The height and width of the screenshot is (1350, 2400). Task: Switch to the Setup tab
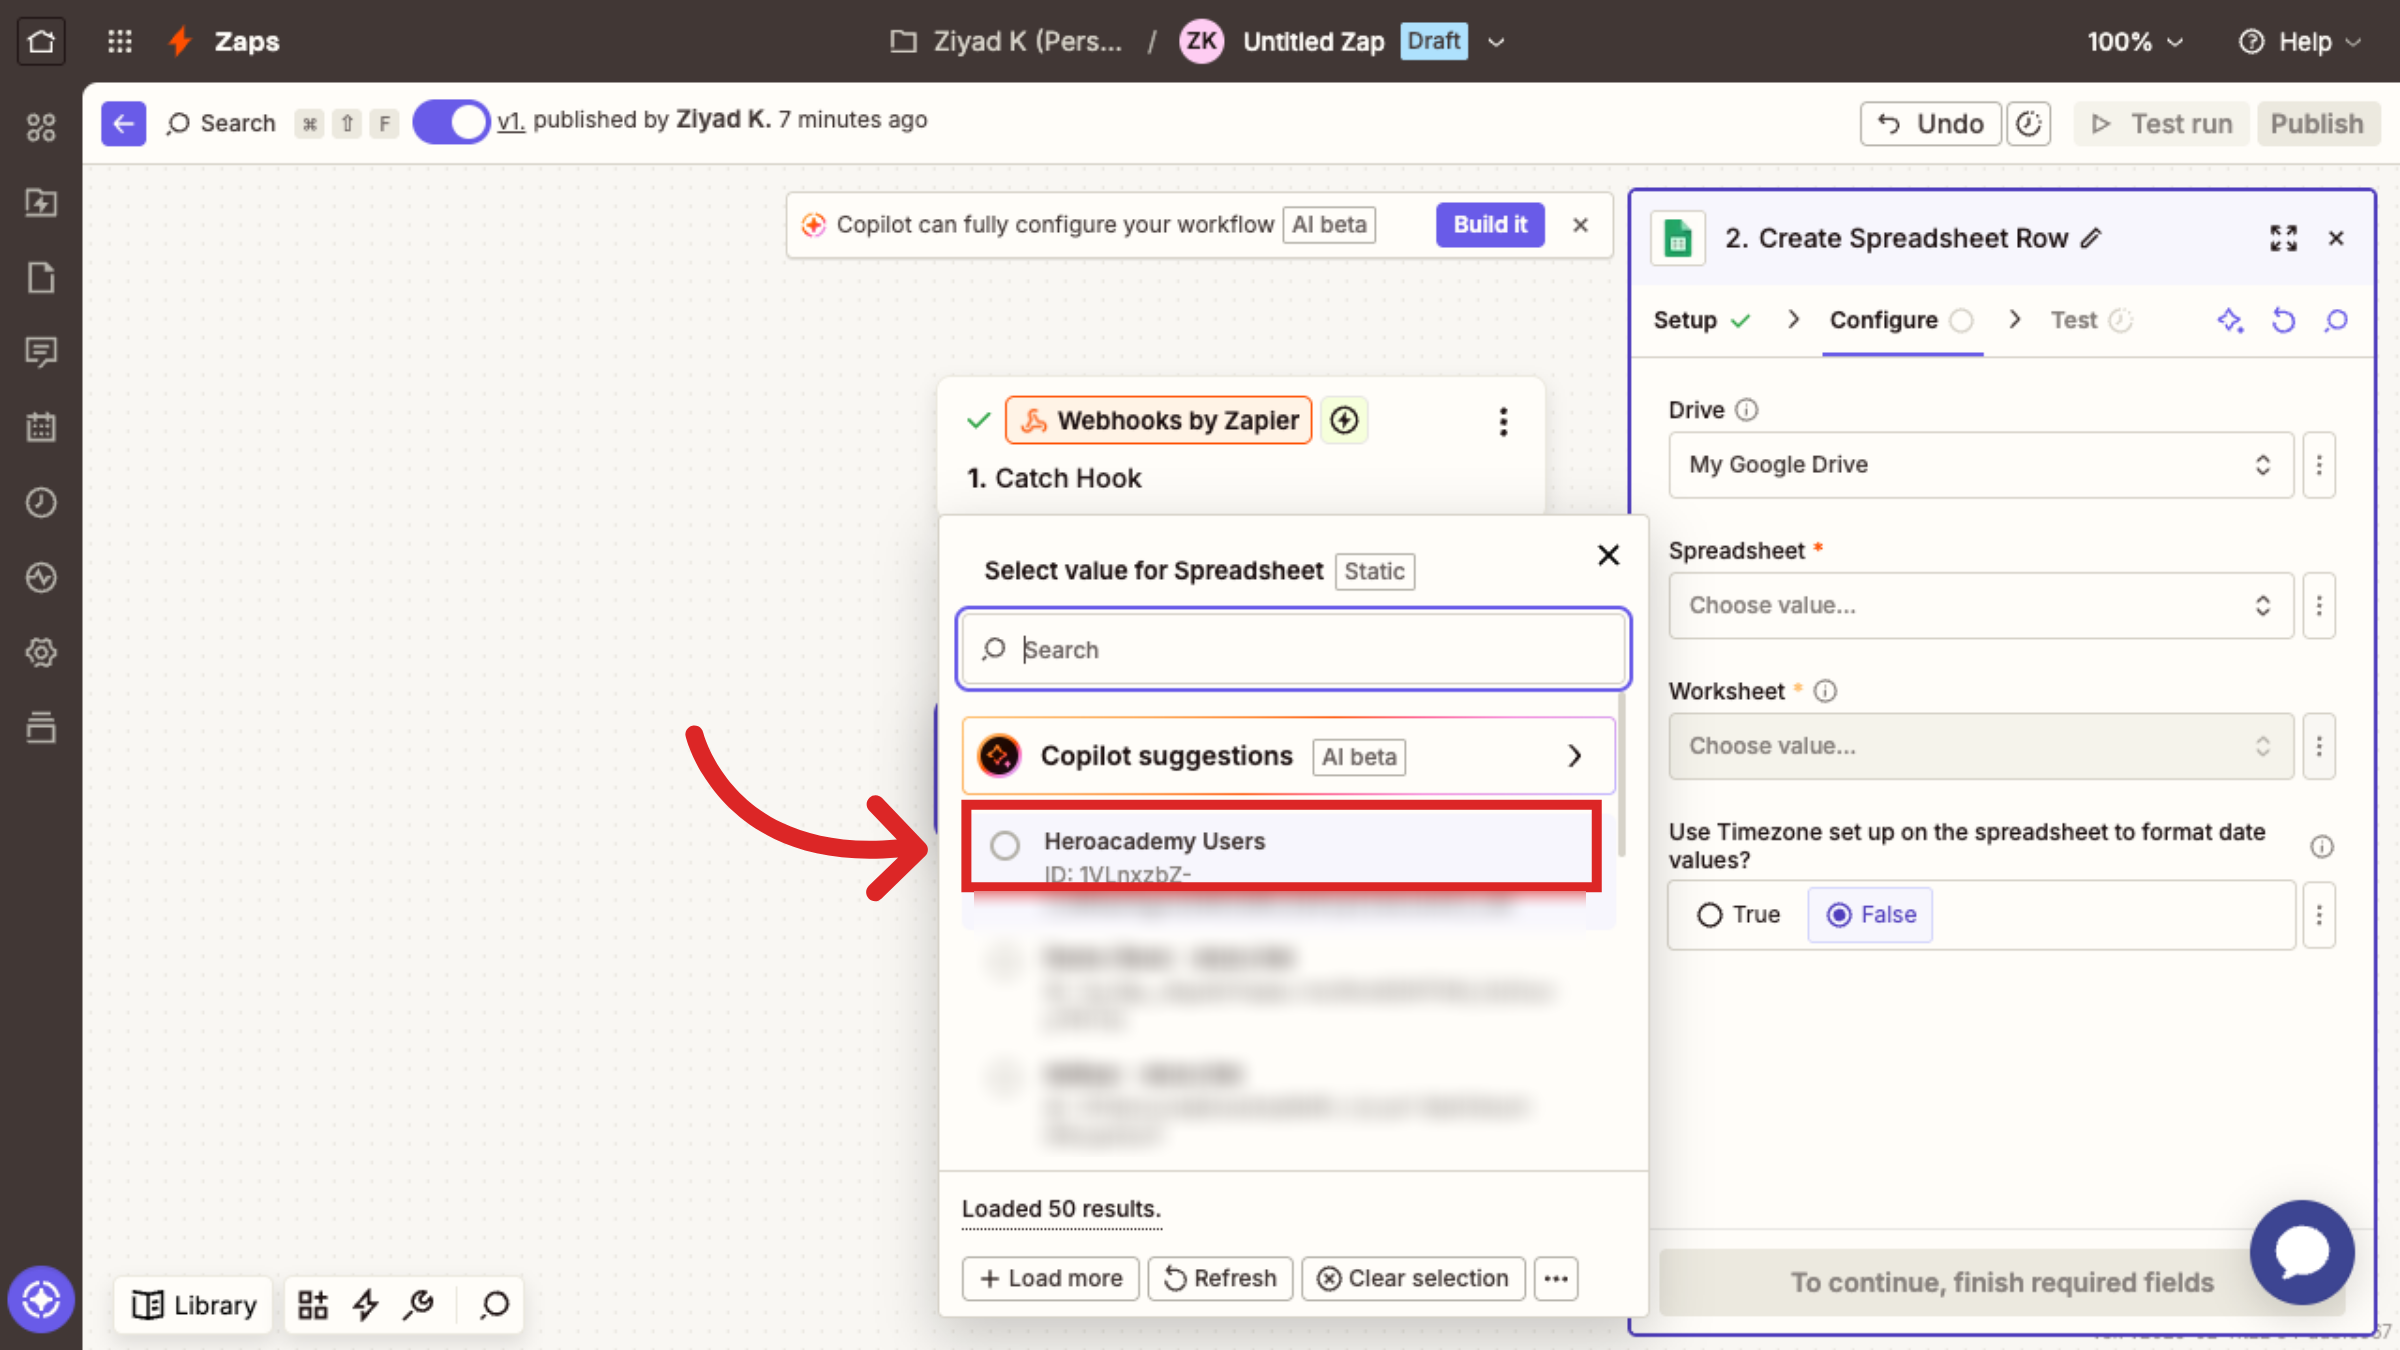(x=1685, y=320)
